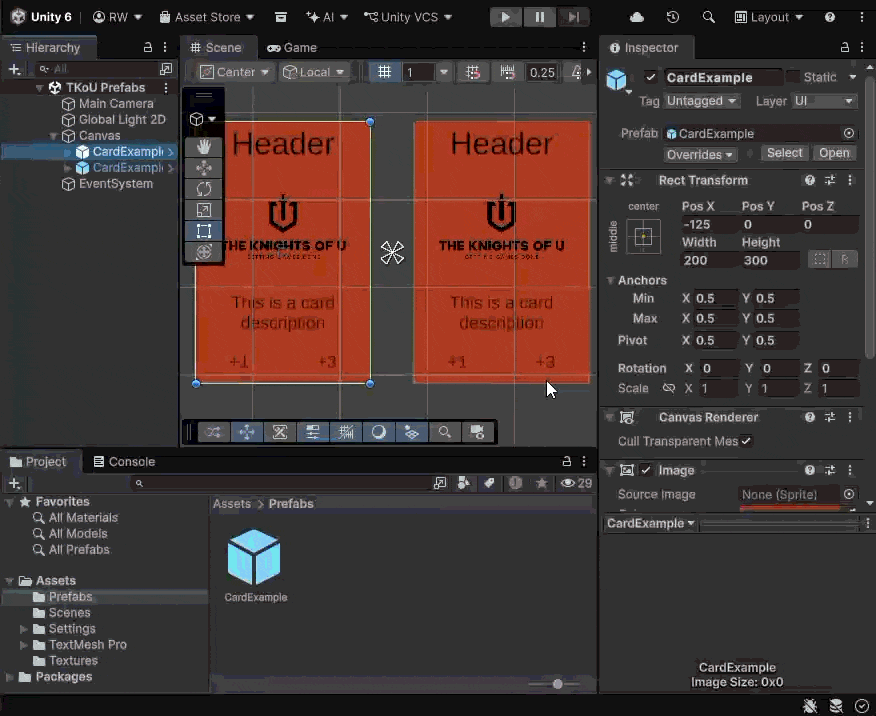
Task: Lock the Hierarchy panel
Action: (x=147, y=47)
